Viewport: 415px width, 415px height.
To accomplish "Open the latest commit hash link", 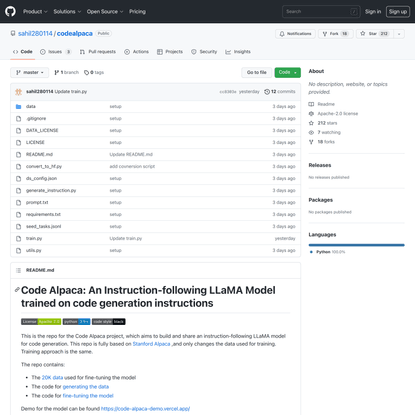I will coord(228,92).
